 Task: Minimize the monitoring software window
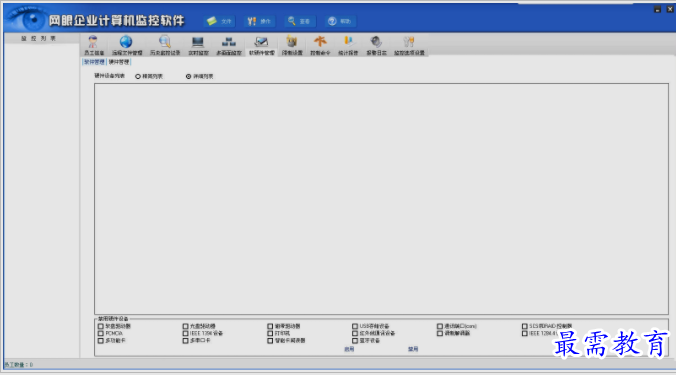[657, 9]
